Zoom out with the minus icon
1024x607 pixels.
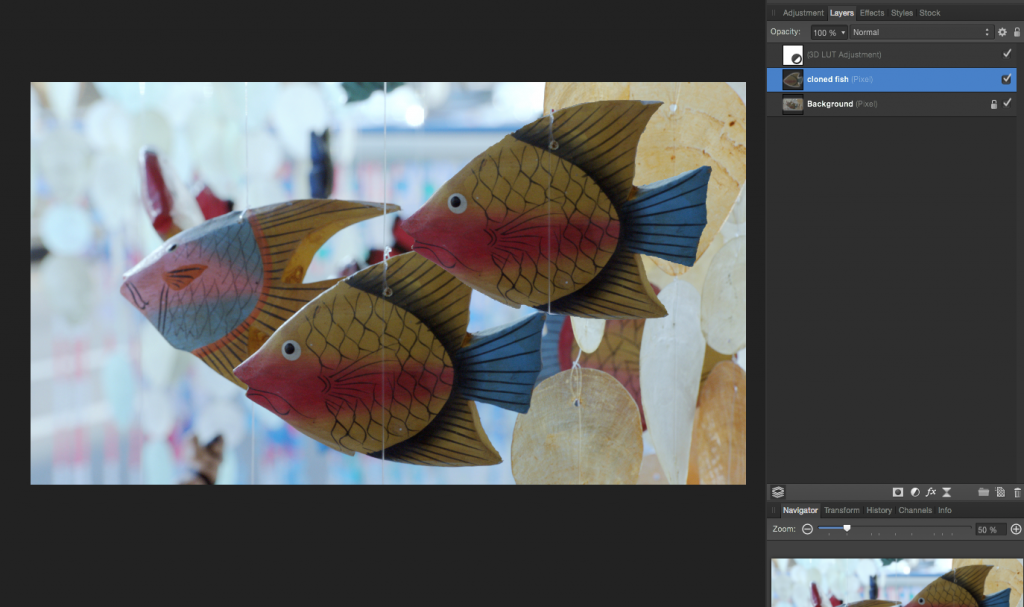(x=807, y=529)
